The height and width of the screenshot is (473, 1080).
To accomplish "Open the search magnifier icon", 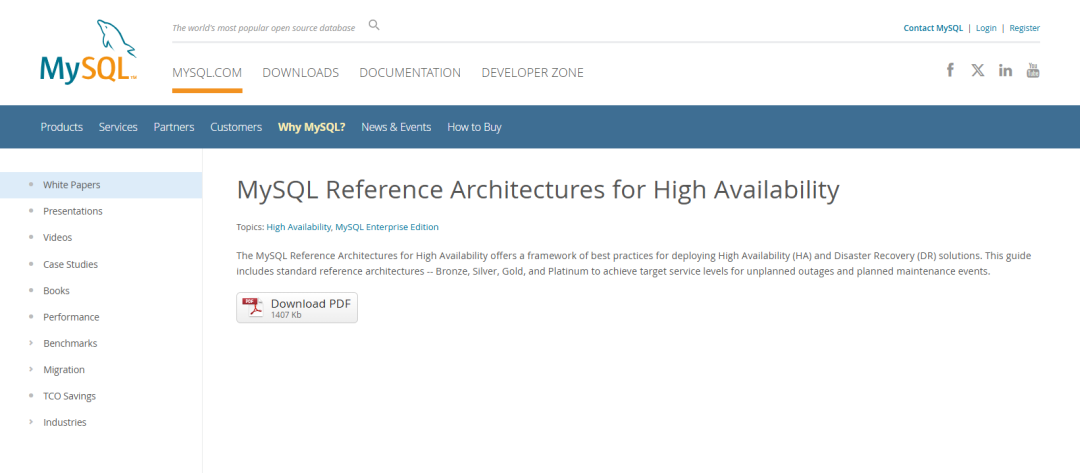I will (374, 25).
